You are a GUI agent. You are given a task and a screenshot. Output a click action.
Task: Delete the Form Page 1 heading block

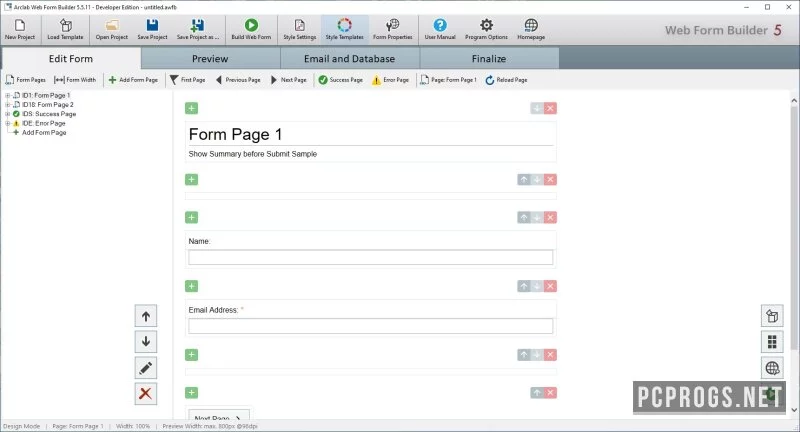coord(550,108)
